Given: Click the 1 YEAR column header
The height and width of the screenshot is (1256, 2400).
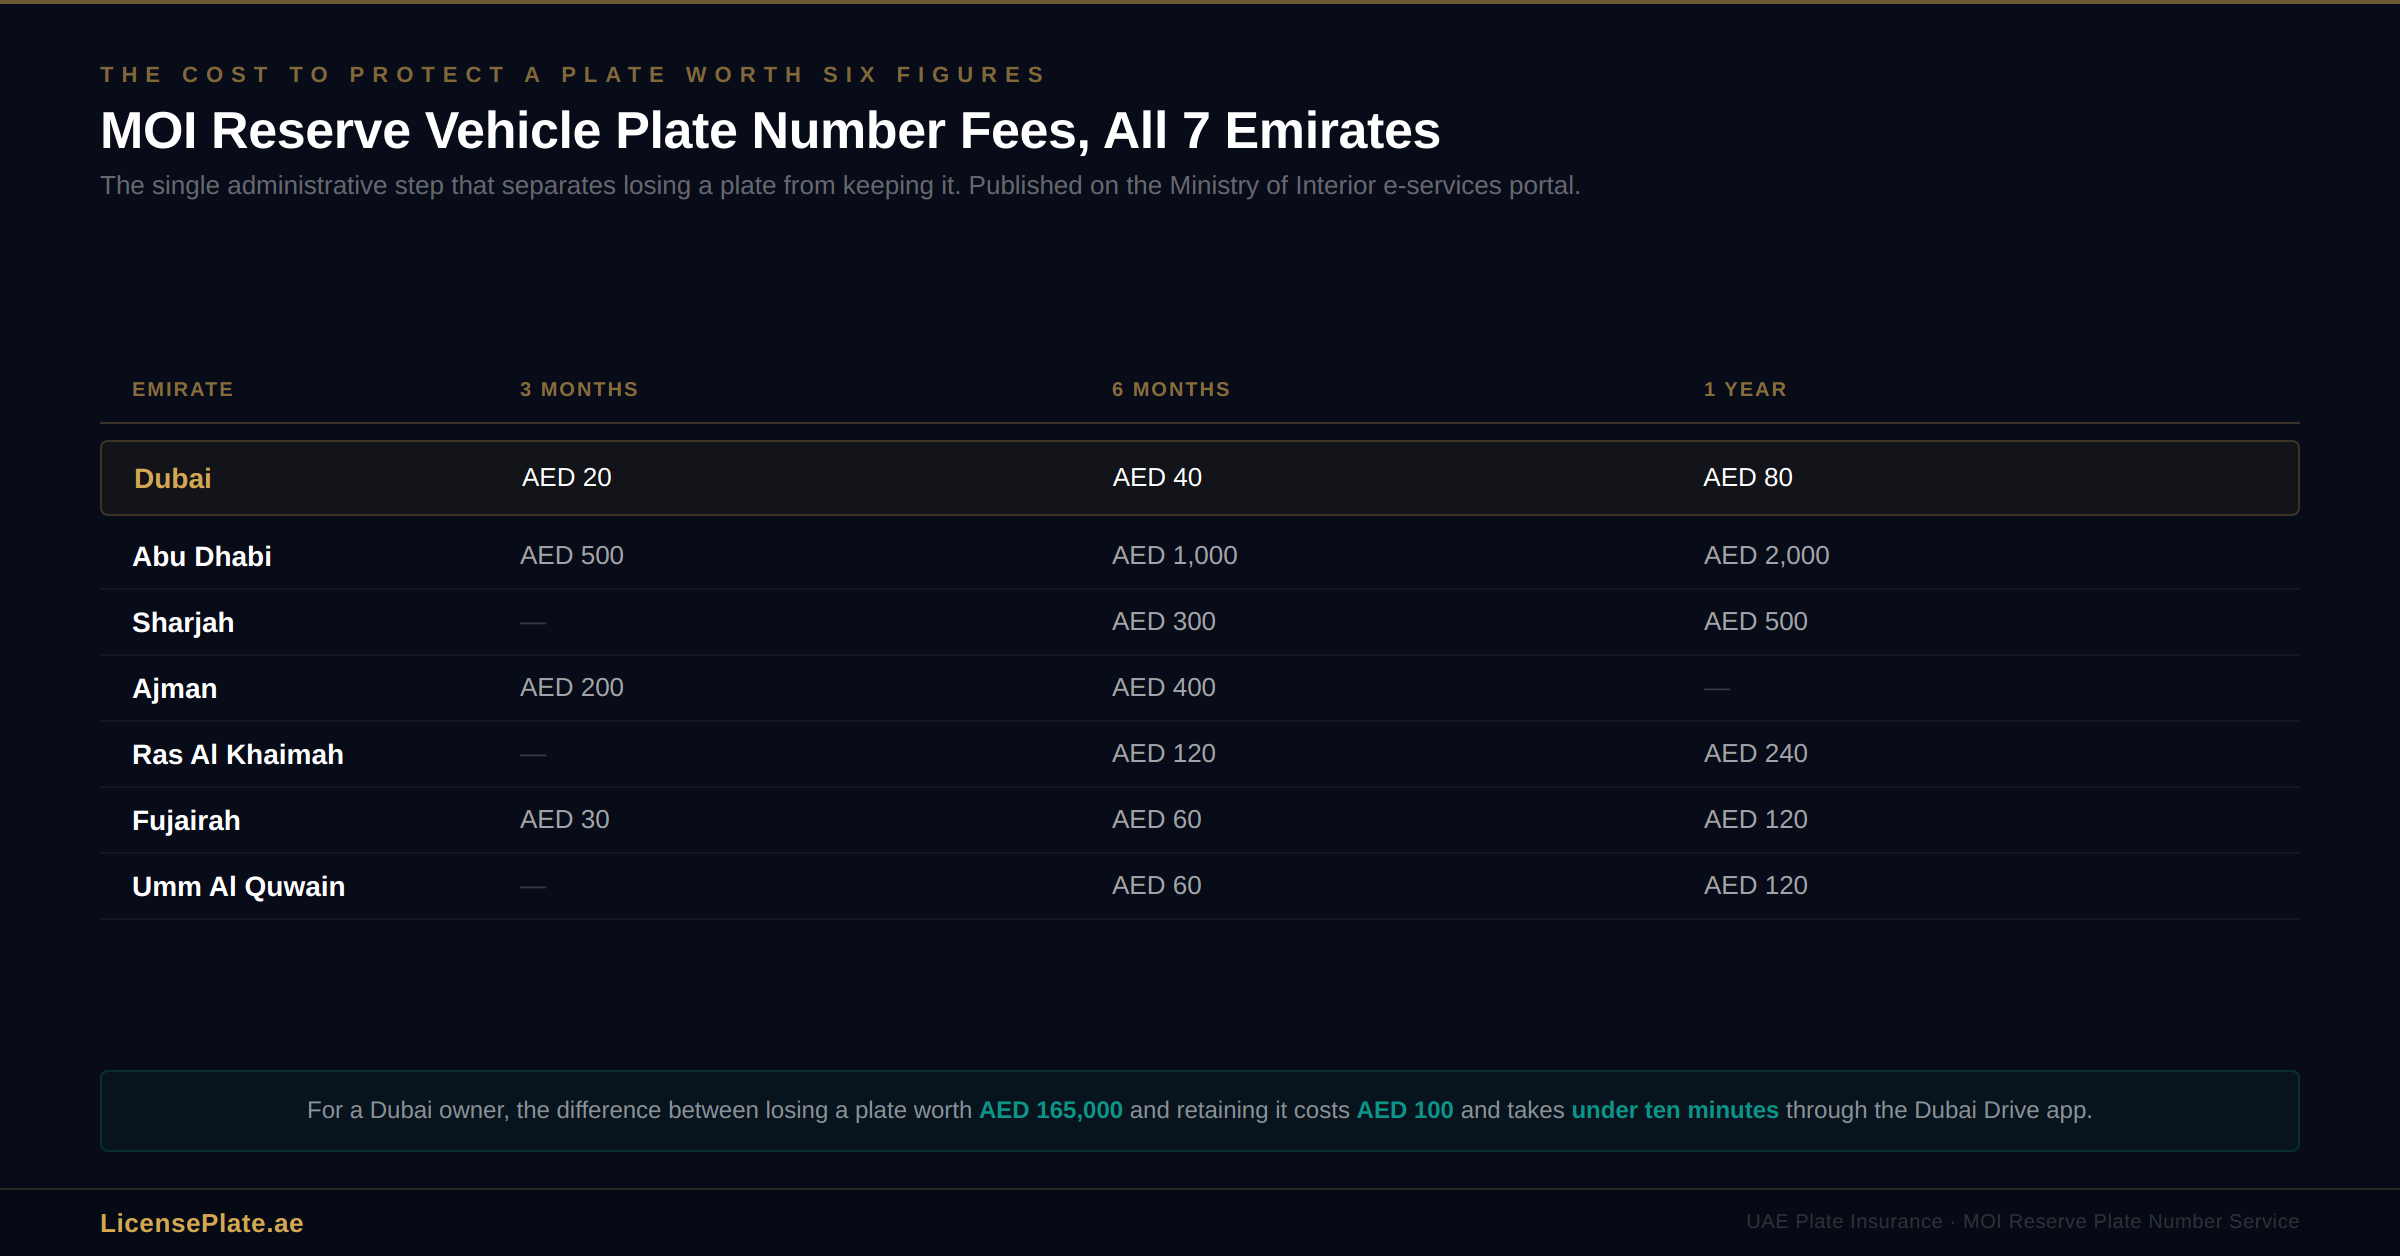Looking at the screenshot, I should (1745, 390).
